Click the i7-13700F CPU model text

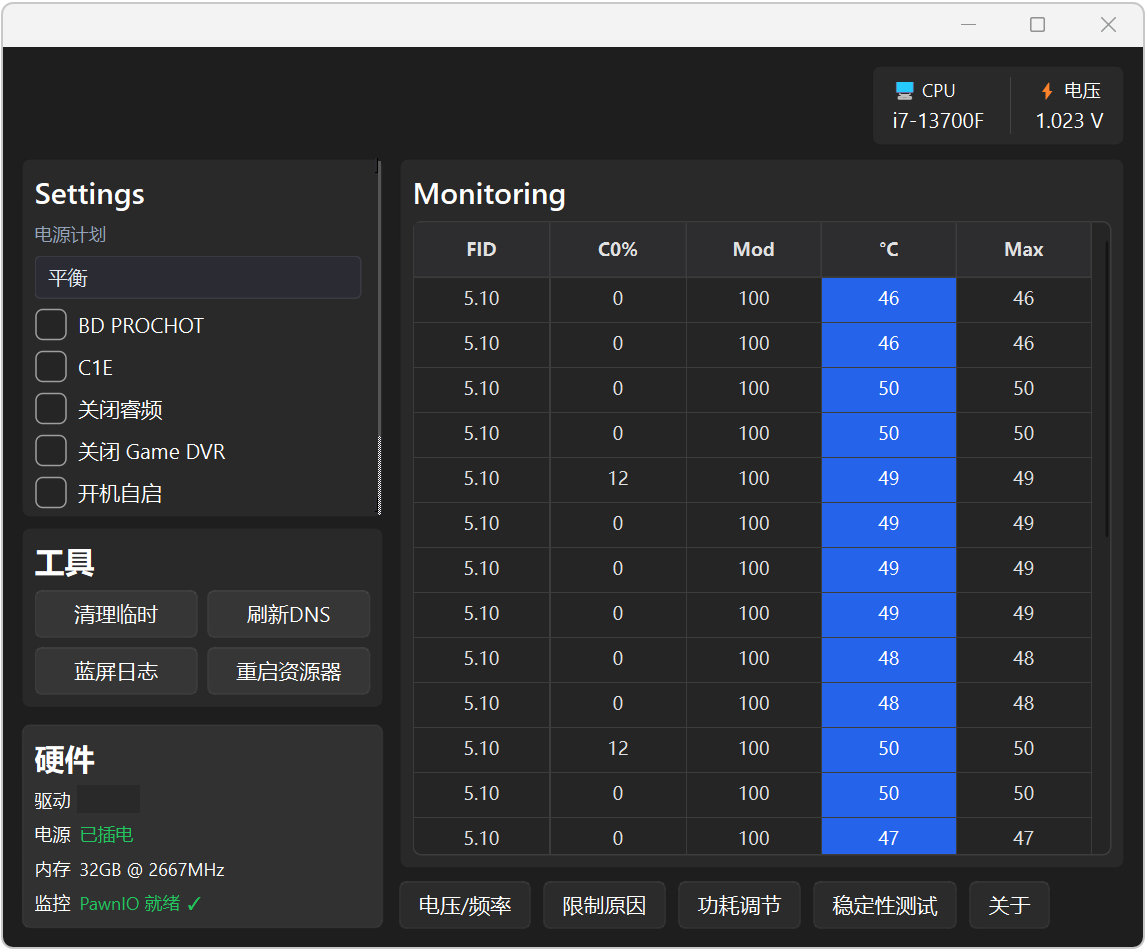click(938, 121)
